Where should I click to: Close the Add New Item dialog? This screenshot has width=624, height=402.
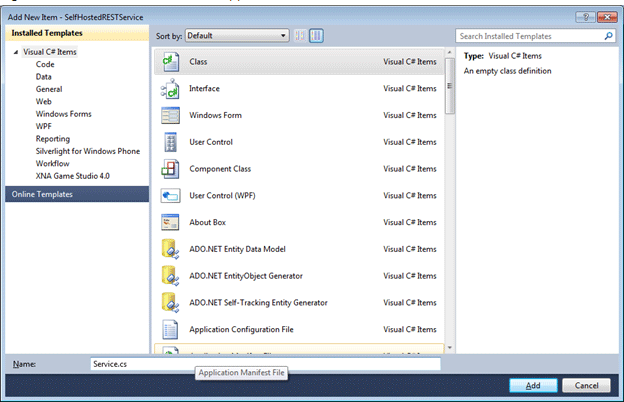[607, 17]
